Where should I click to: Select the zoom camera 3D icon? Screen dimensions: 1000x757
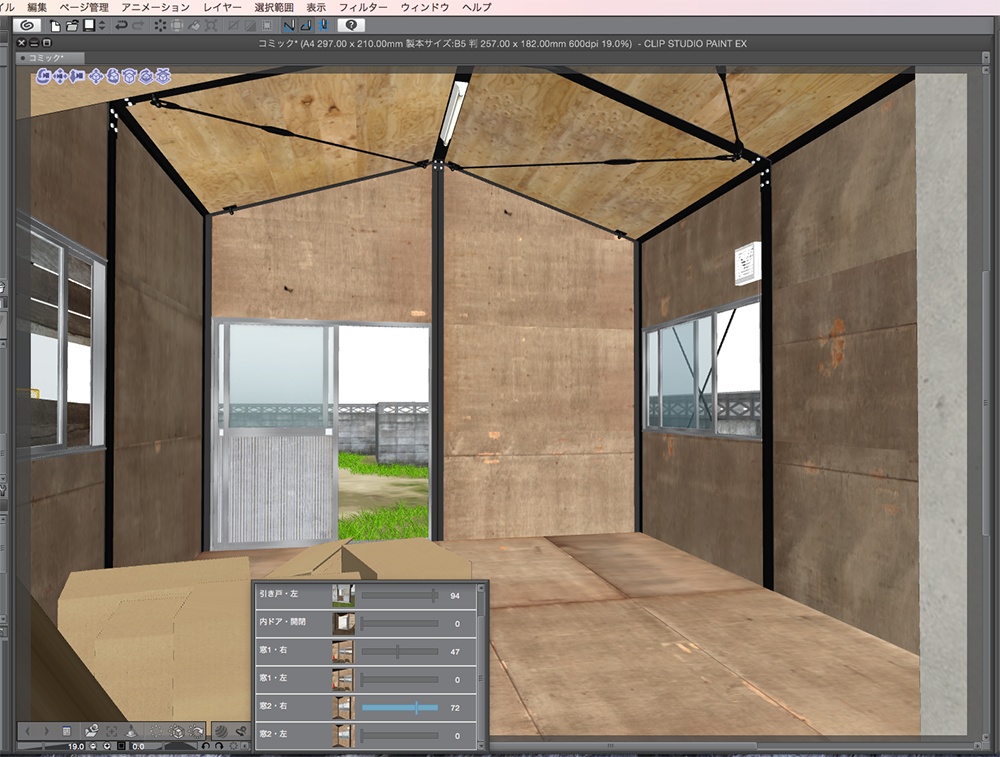click(x=77, y=77)
